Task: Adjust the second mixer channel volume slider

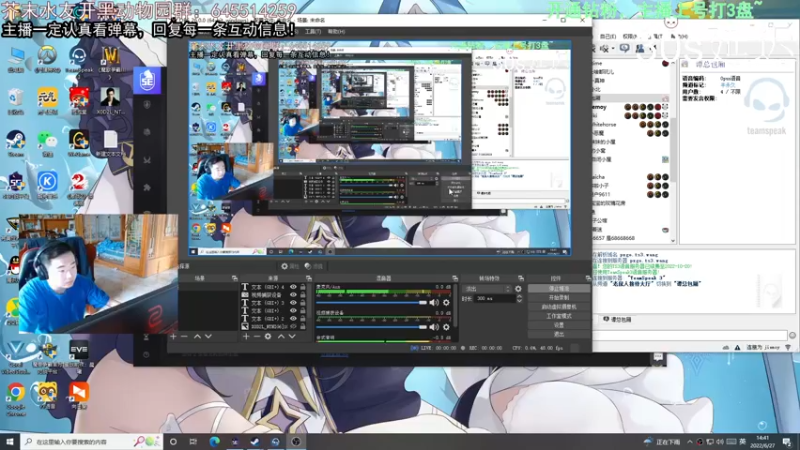Action: 371,327
